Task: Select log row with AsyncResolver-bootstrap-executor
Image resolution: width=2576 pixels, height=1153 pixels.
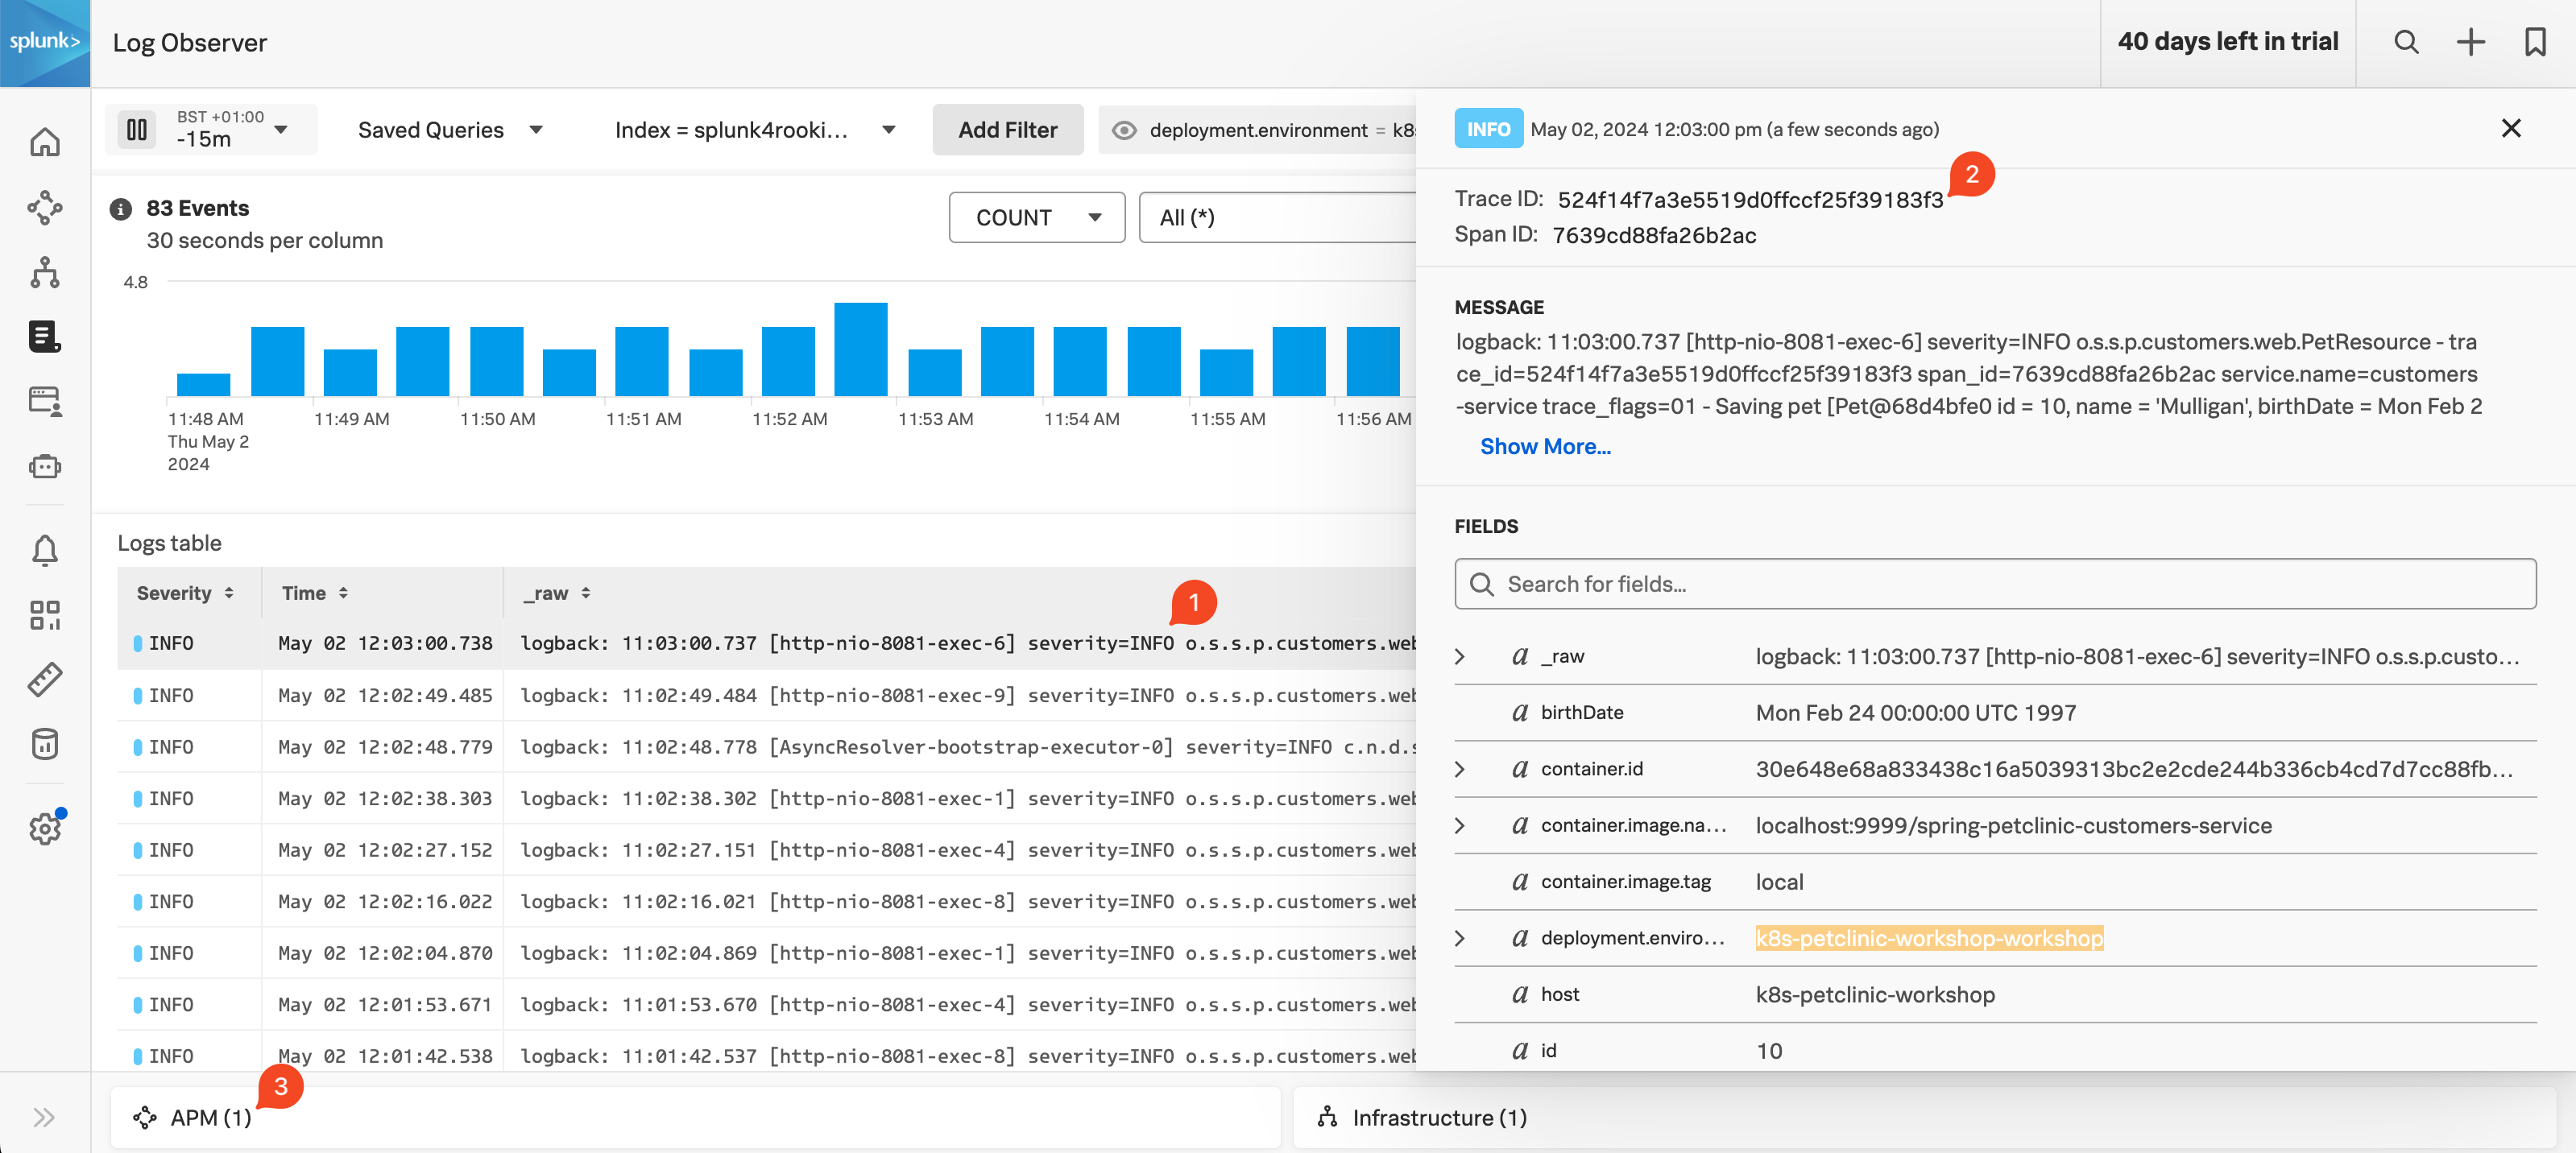Action: [x=766, y=747]
